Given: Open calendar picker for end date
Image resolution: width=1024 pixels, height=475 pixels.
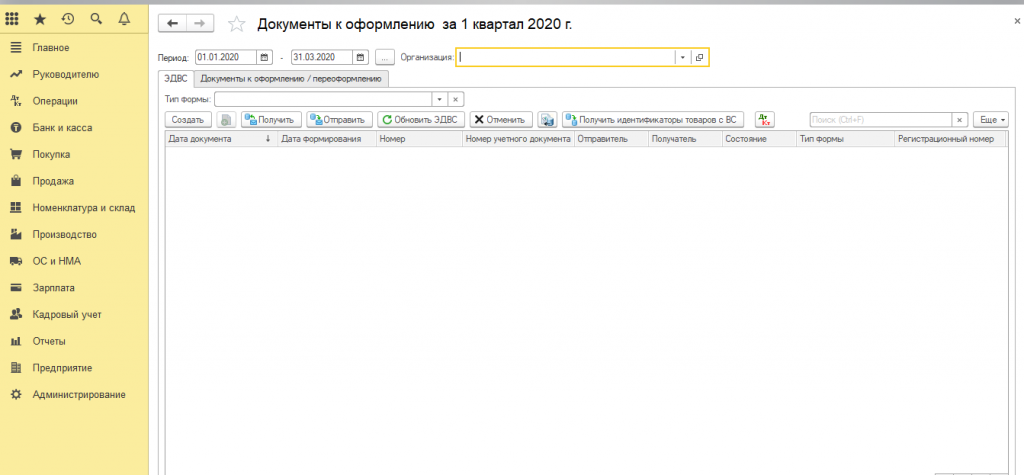Looking at the screenshot, I should click(x=361, y=58).
